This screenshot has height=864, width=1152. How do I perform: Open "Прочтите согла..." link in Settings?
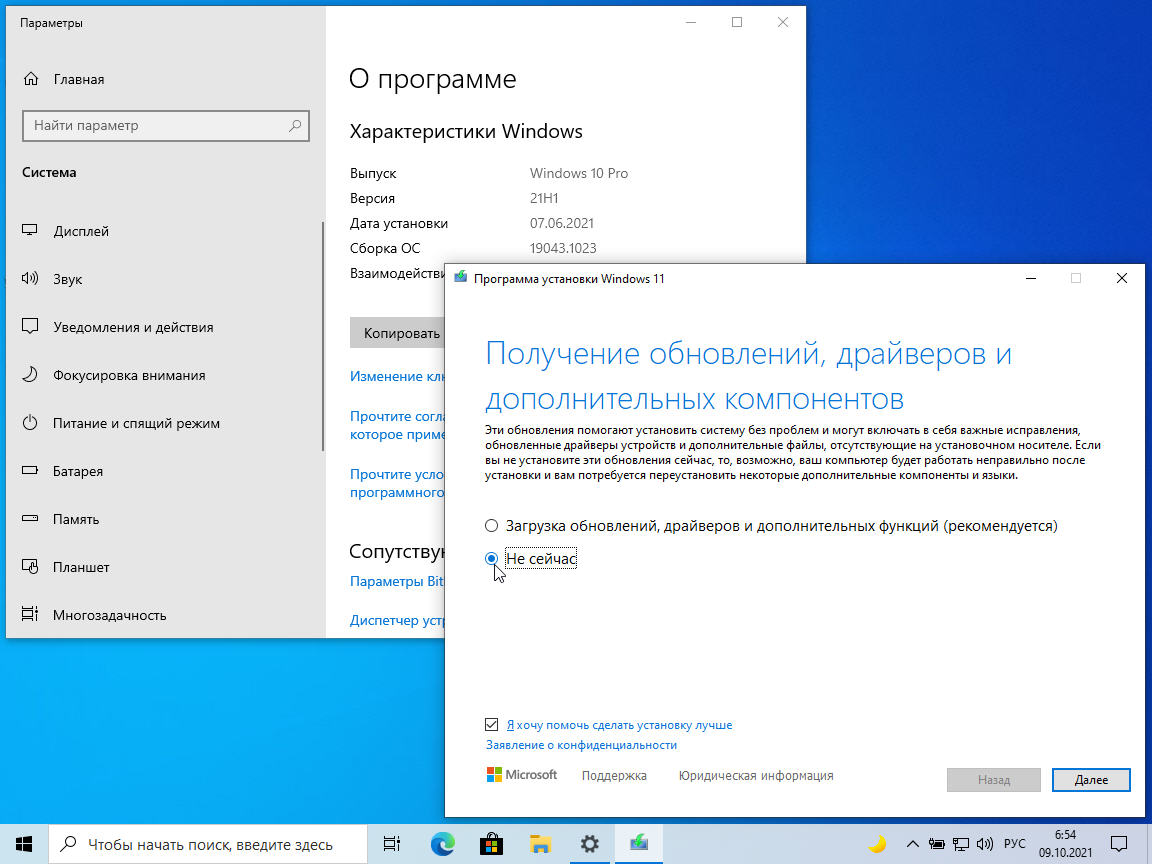(397, 425)
